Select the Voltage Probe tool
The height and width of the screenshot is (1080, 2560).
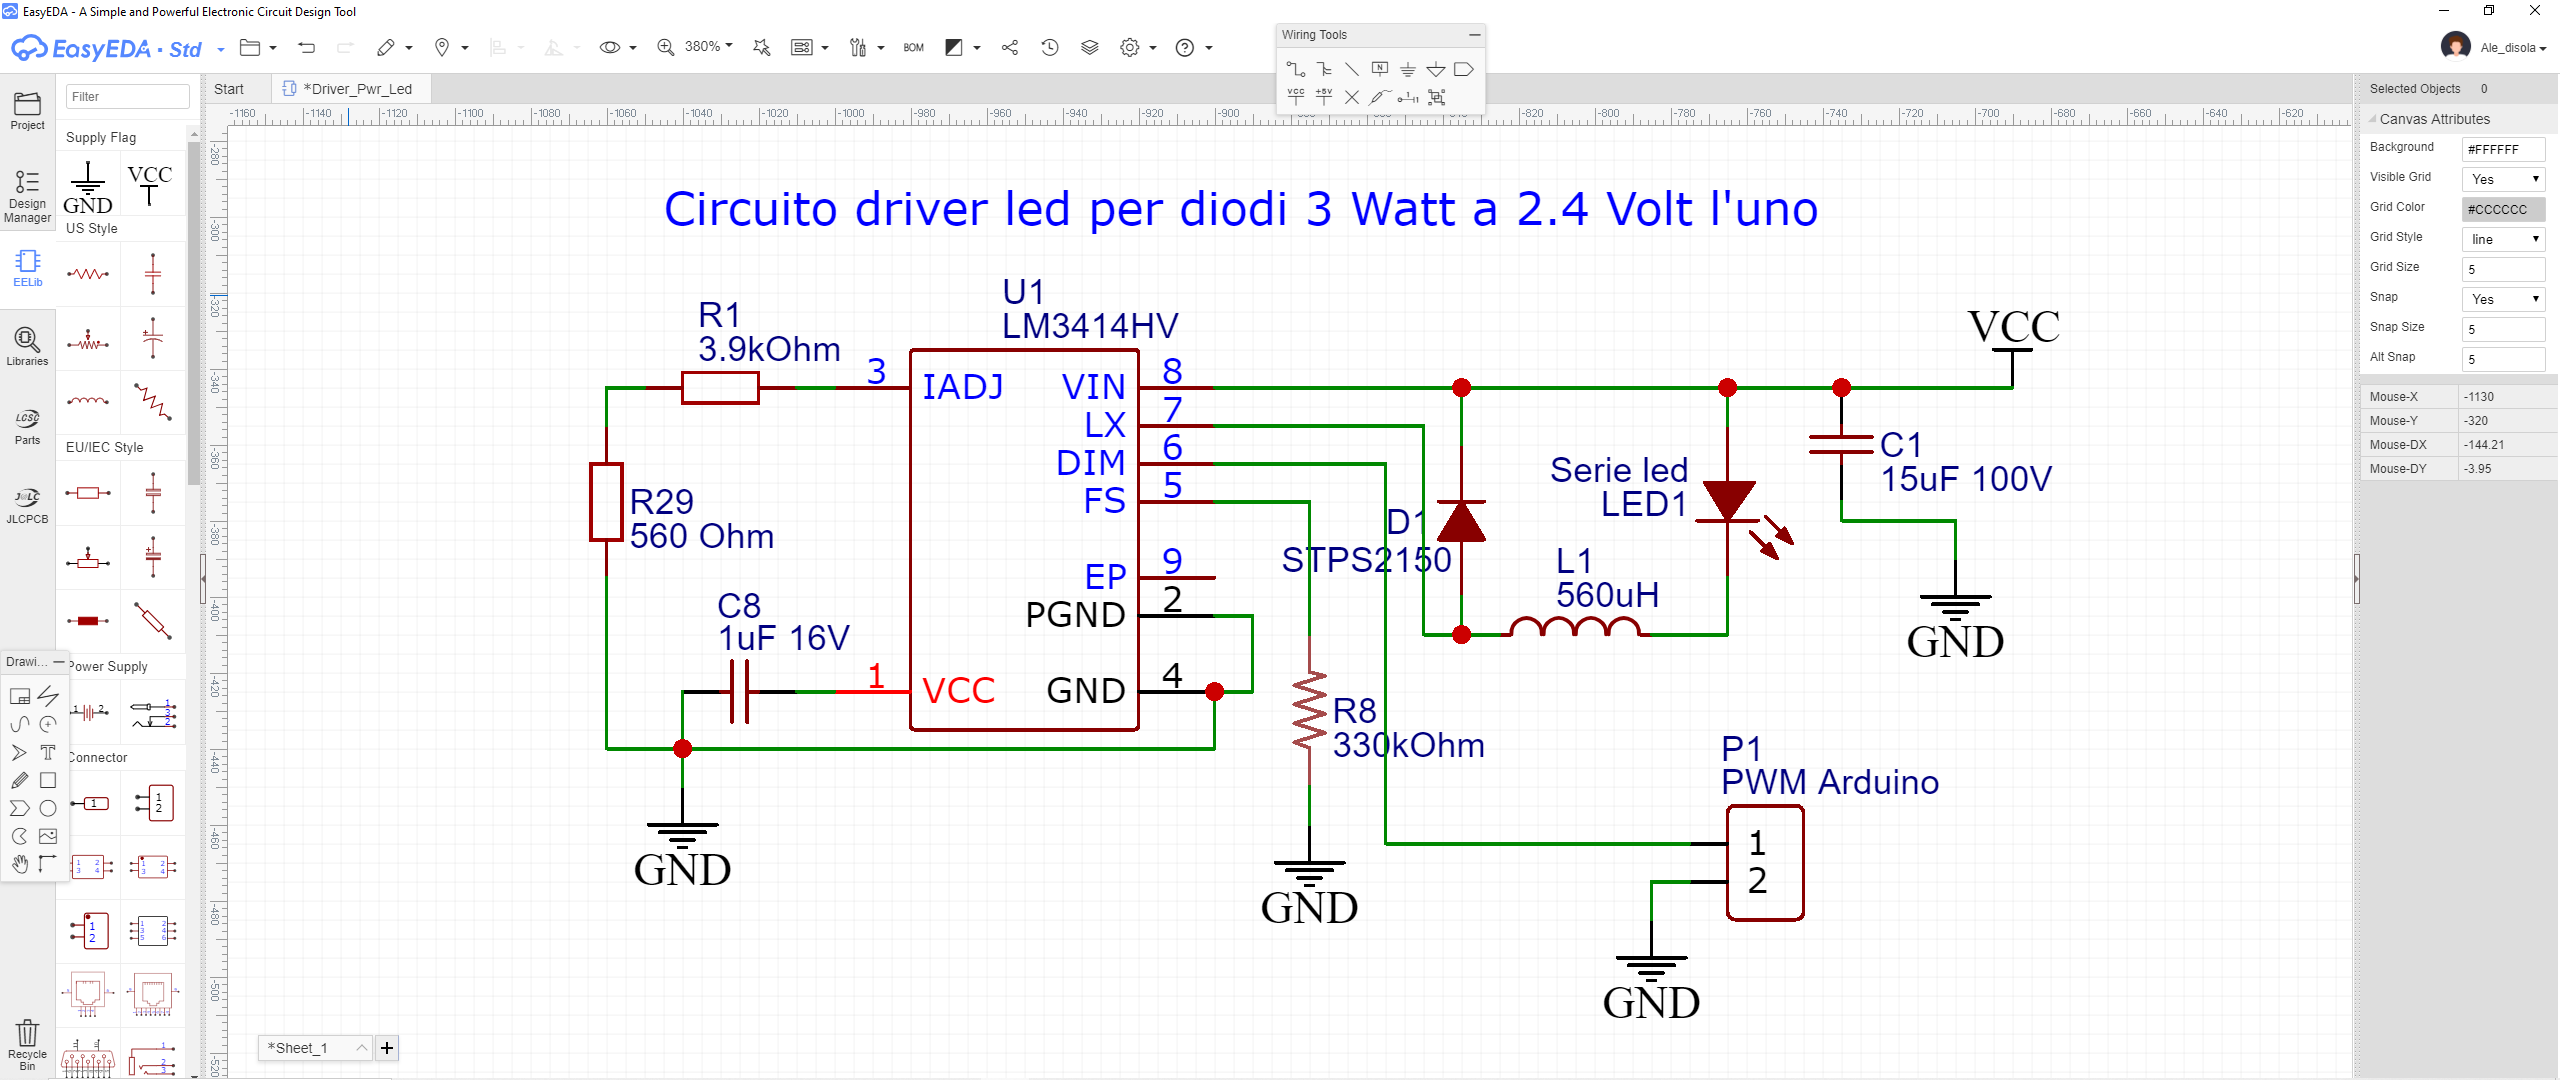pos(1379,97)
